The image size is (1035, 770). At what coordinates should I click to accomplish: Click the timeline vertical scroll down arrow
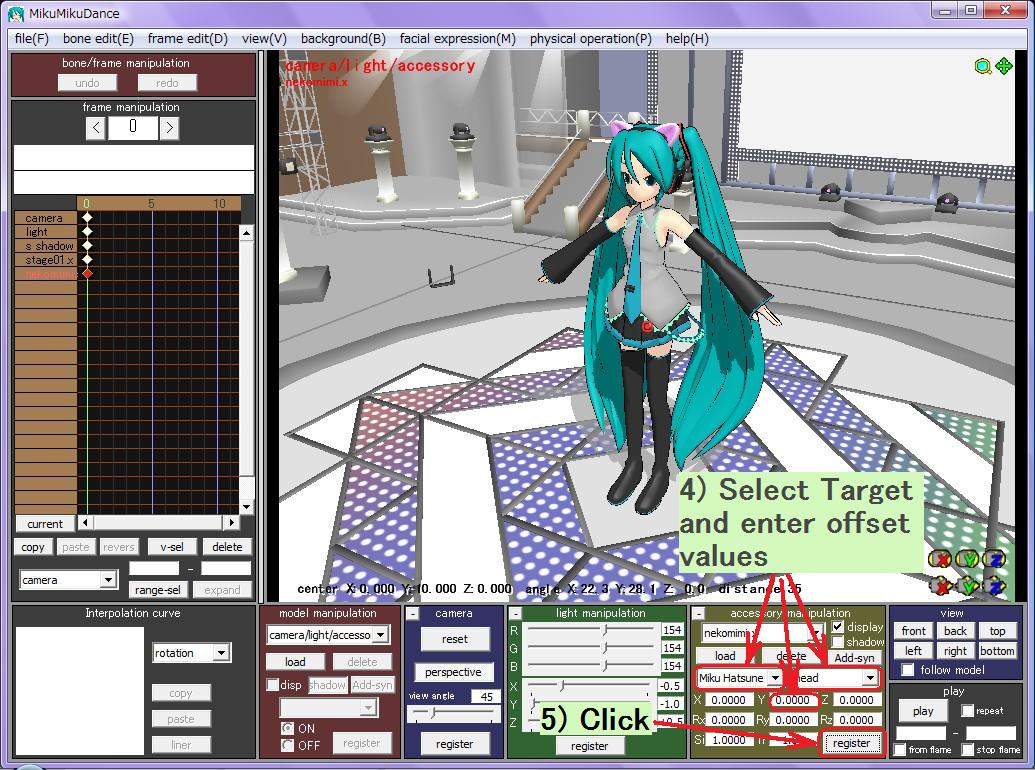[x=246, y=507]
